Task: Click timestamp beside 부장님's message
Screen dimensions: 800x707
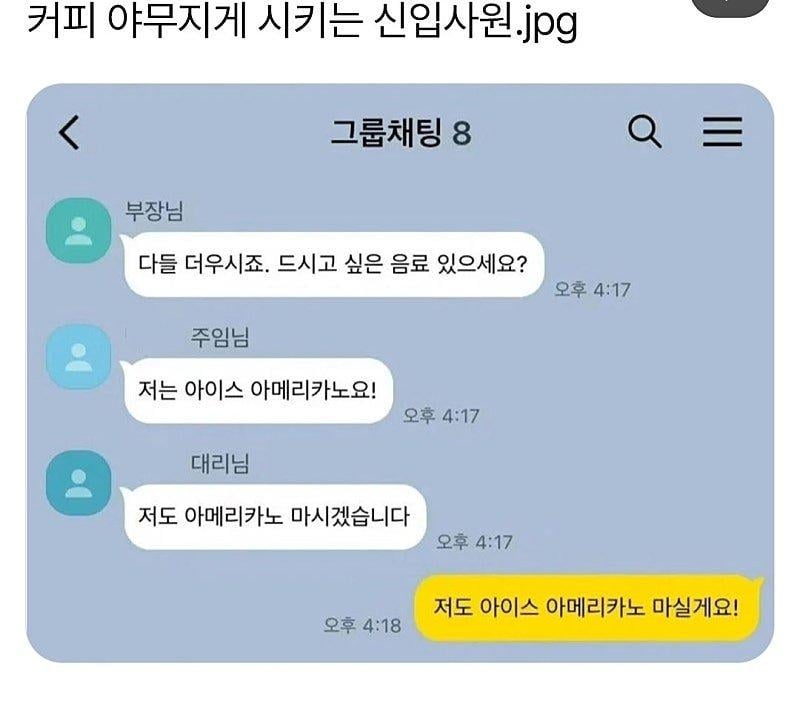Action: [592, 290]
